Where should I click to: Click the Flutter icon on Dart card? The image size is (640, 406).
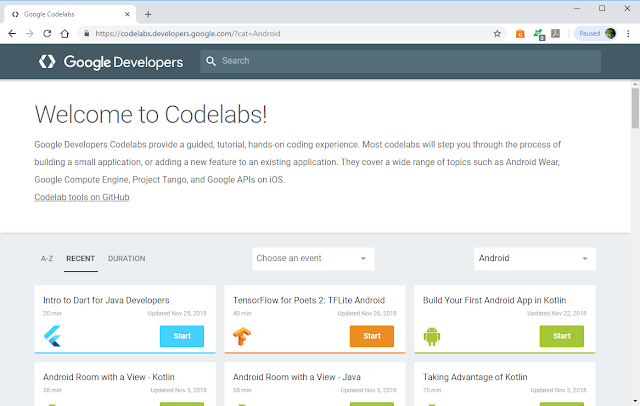[x=53, y=336]
